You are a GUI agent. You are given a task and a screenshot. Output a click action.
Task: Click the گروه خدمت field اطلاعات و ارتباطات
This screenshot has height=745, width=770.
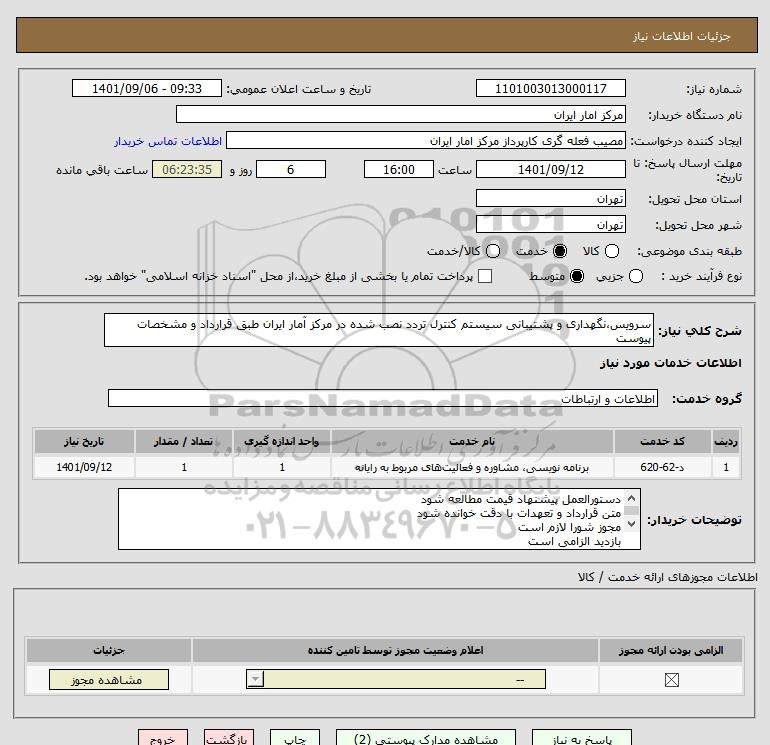383,398
